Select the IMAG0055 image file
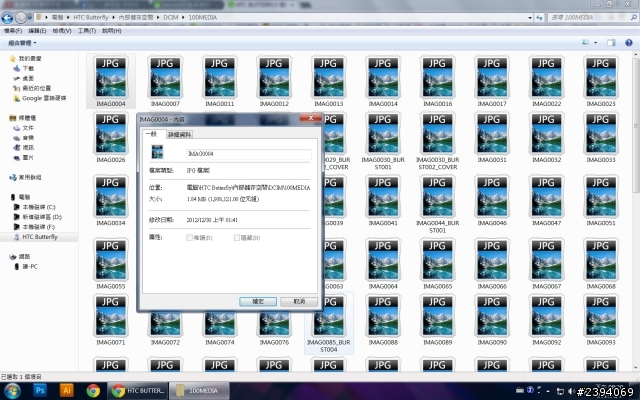 click(x=111, y=264)
